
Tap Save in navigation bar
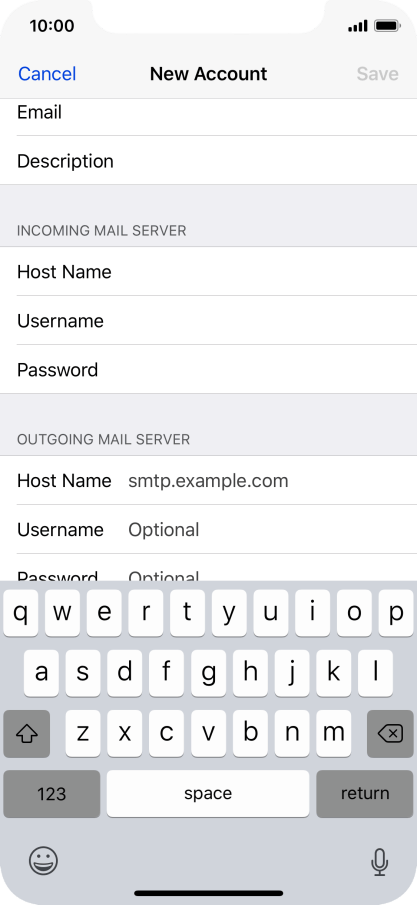[377, 74]
